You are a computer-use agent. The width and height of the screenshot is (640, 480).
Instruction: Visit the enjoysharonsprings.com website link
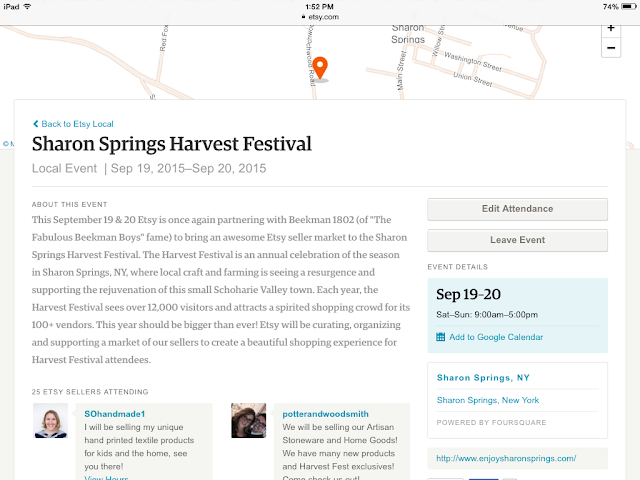click(506, 458)
